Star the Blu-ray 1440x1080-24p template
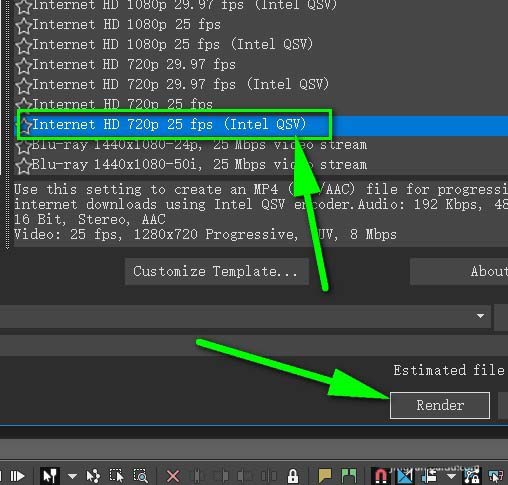508x485 pixels. point(23,146)
